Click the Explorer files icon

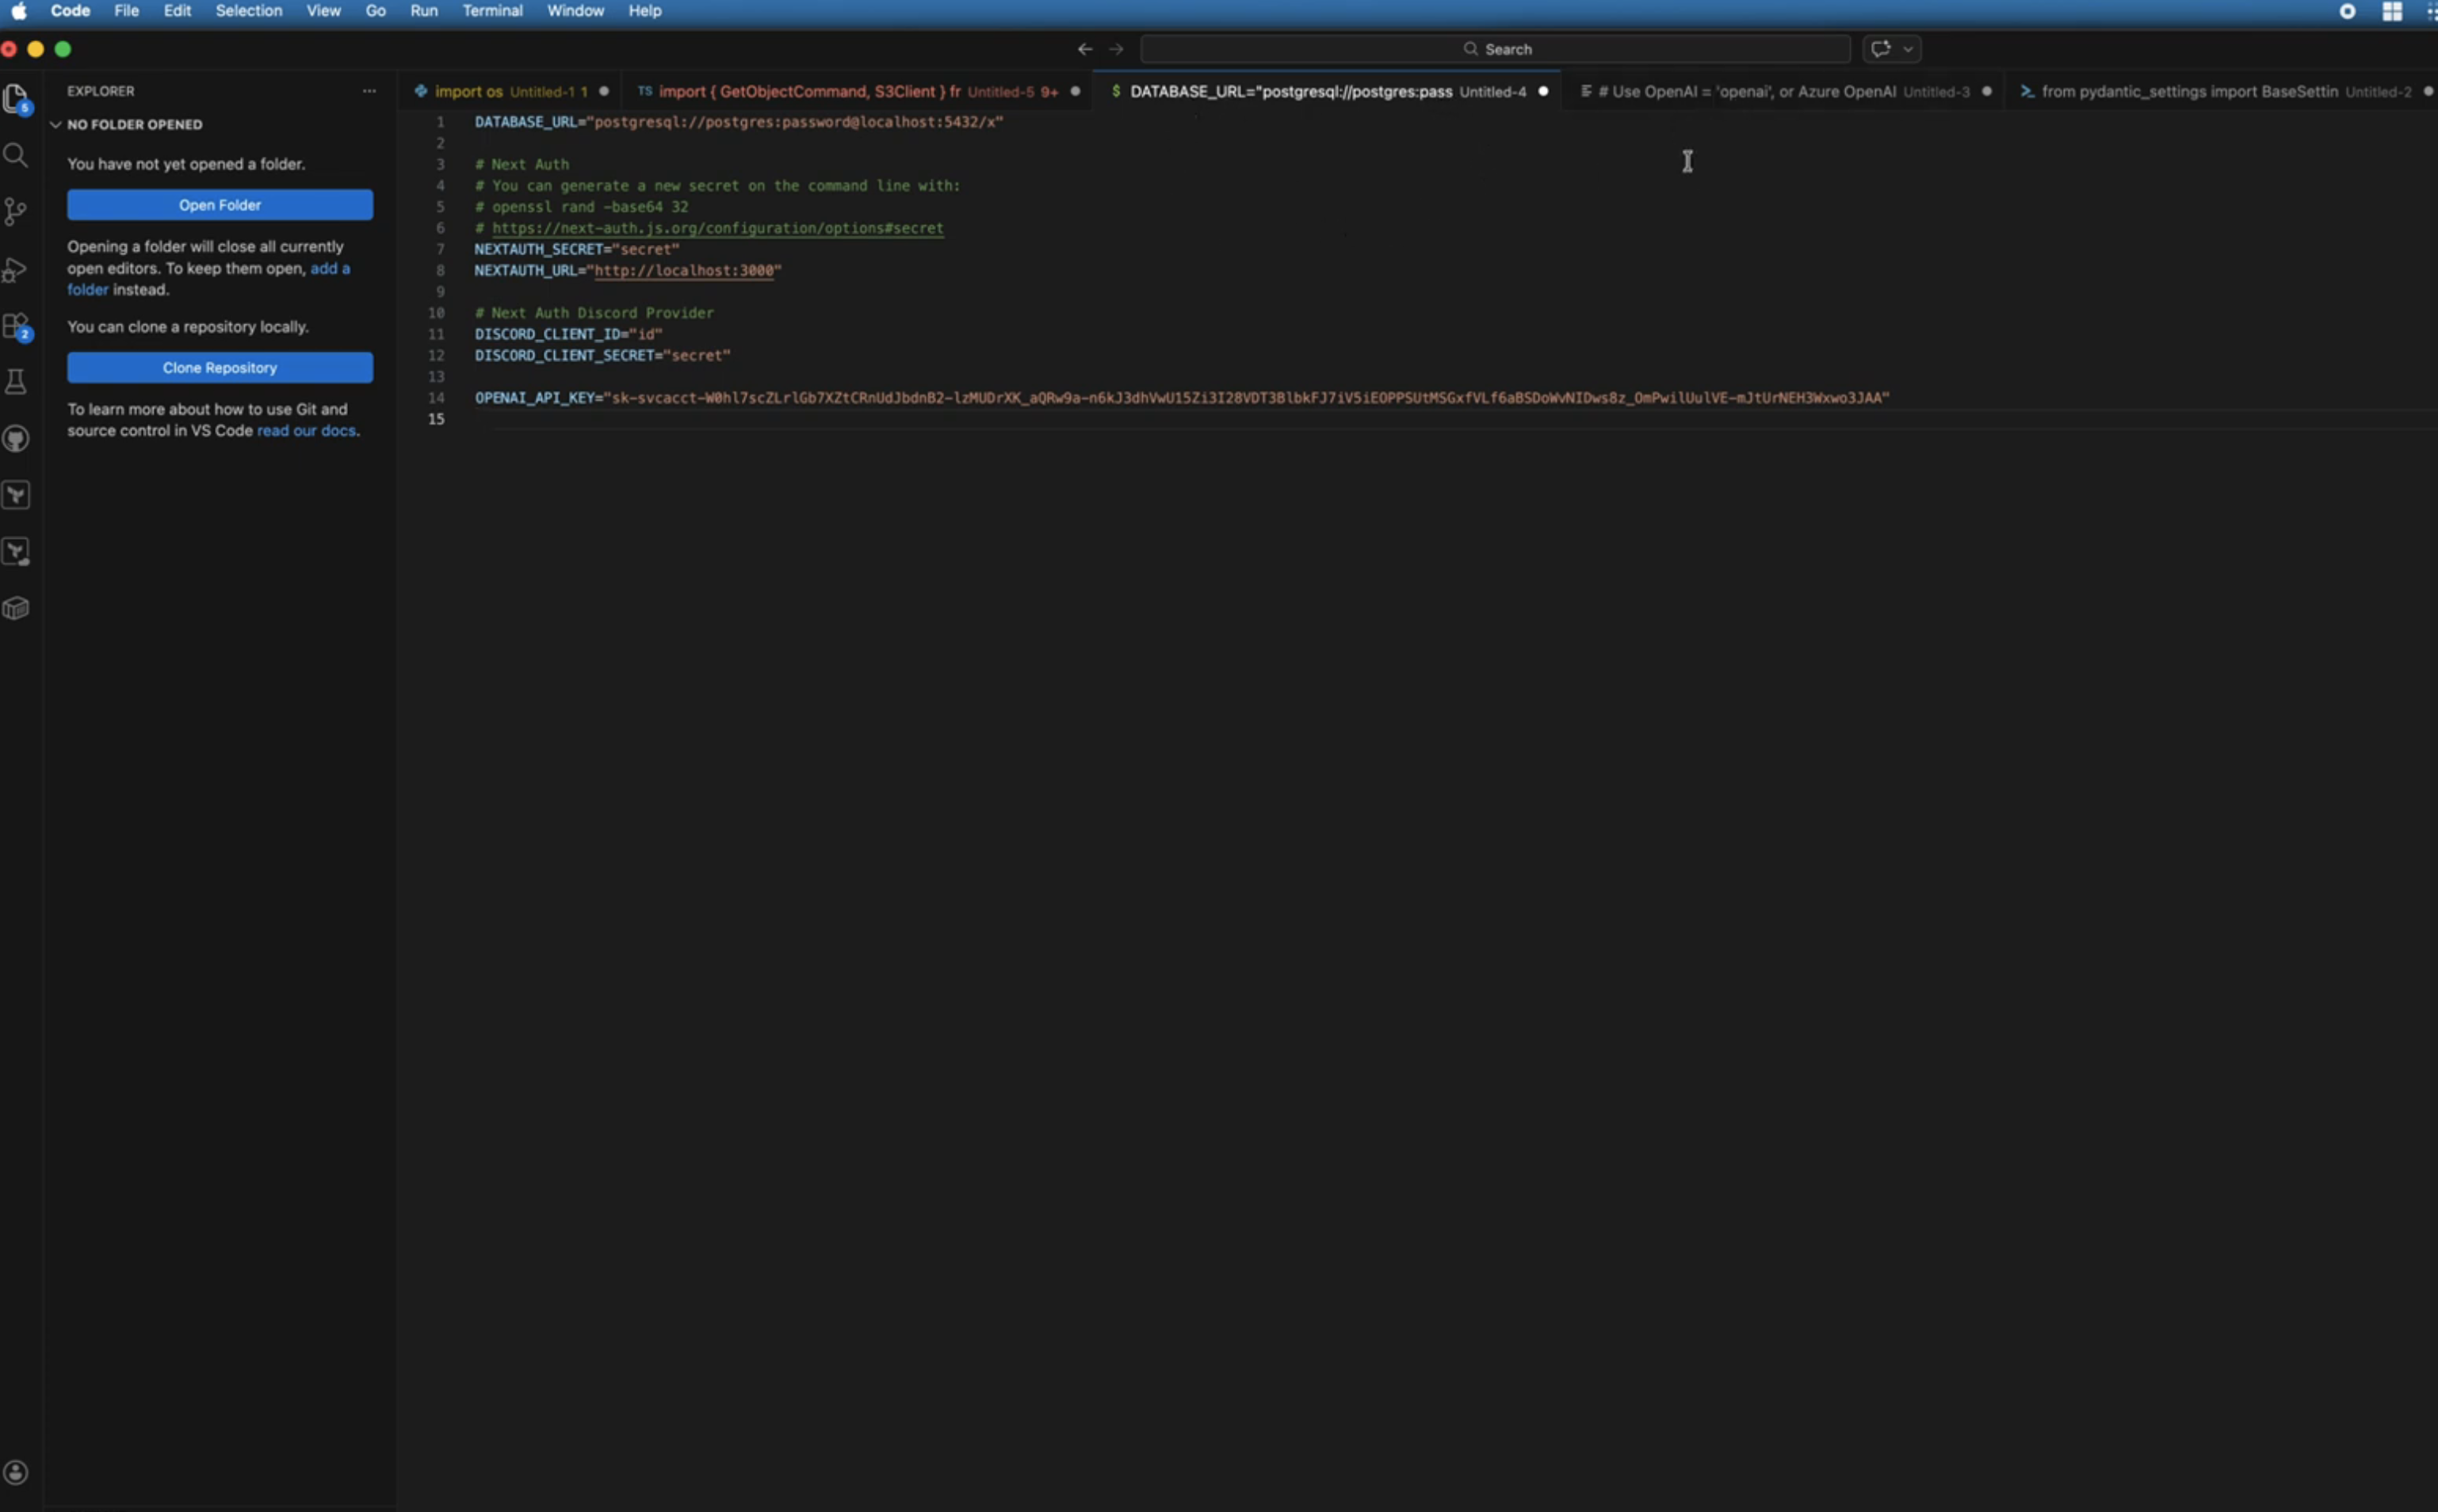[x=16, y=98]
